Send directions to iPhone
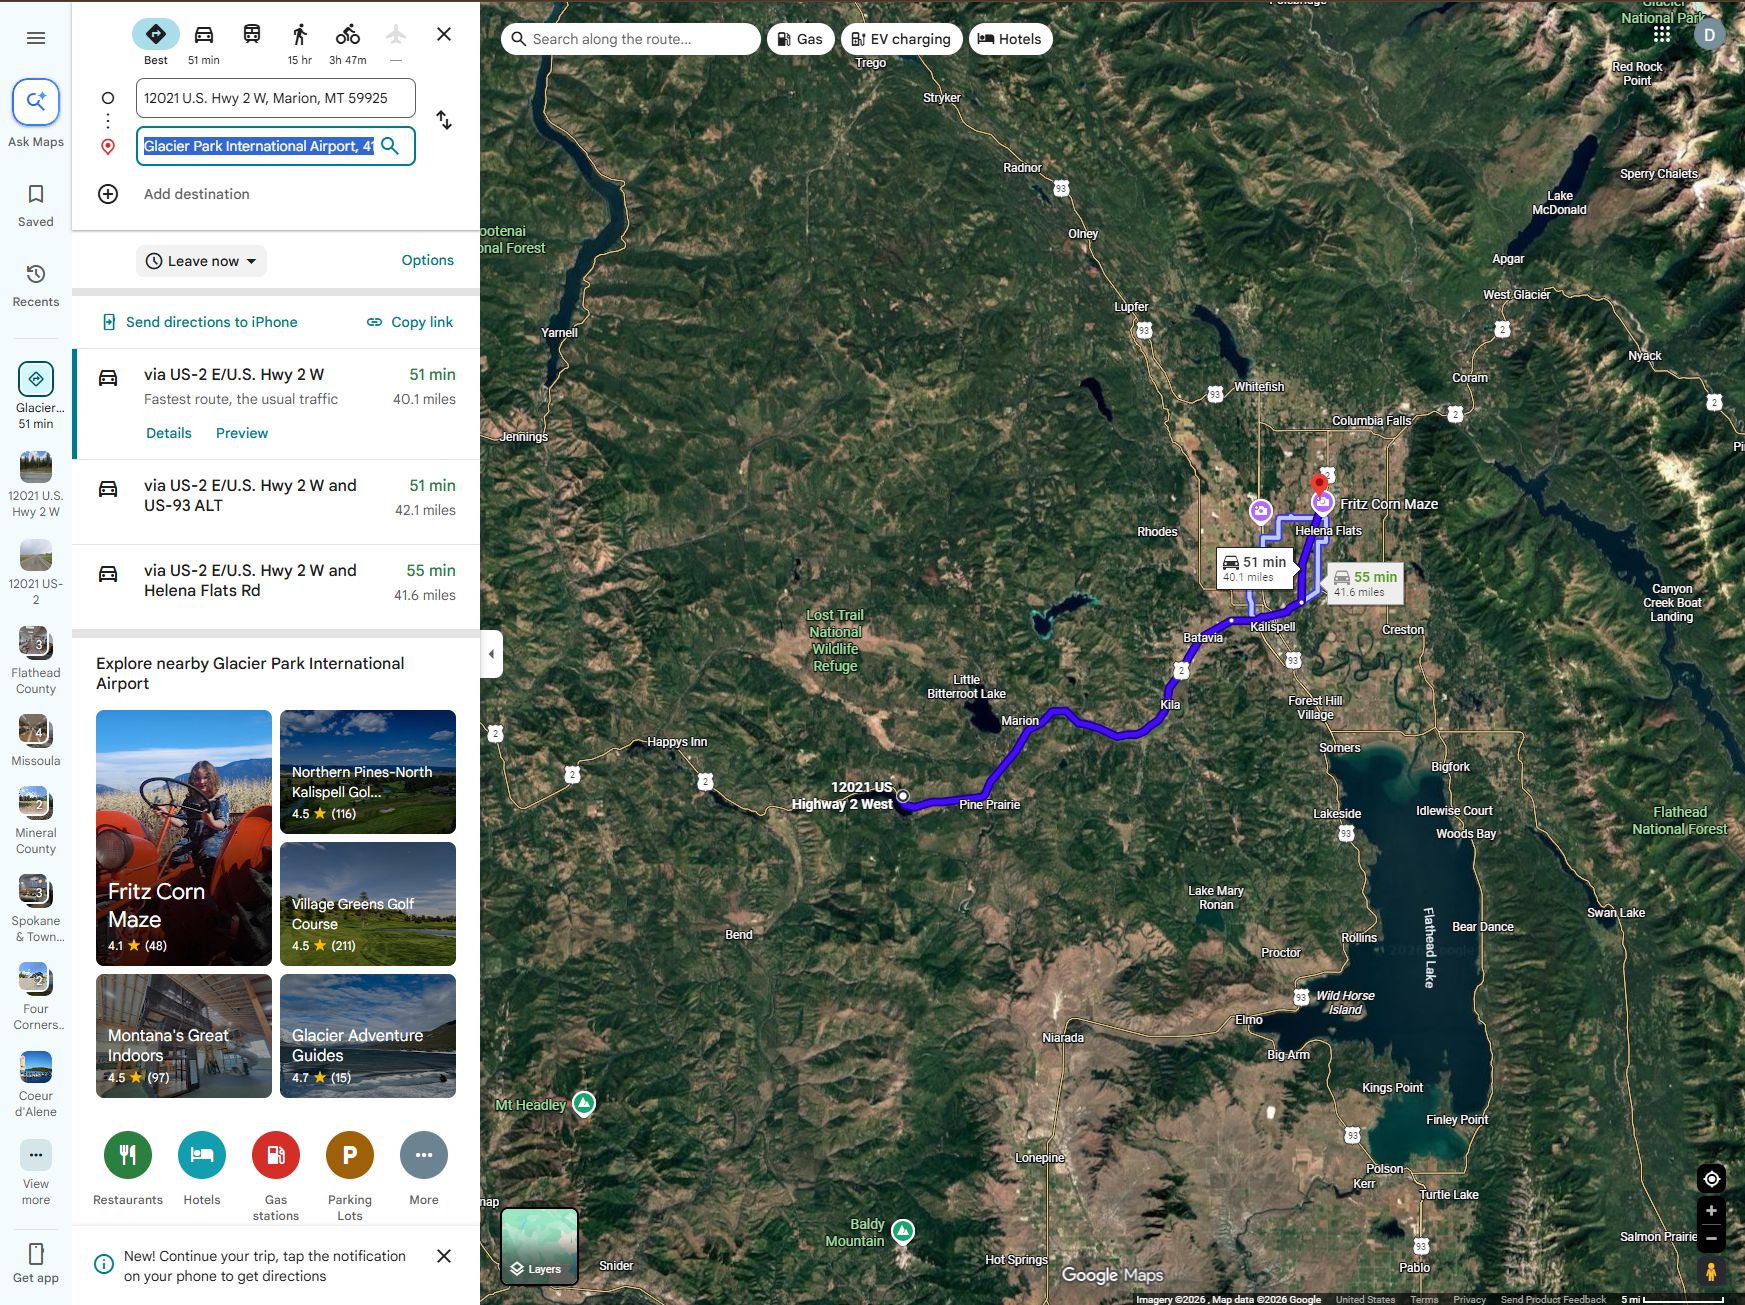 point(200,322)
